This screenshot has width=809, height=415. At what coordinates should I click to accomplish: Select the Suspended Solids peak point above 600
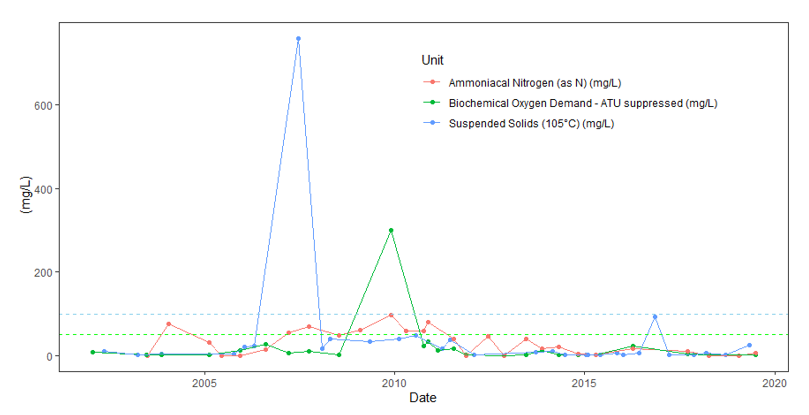(298, 39)
